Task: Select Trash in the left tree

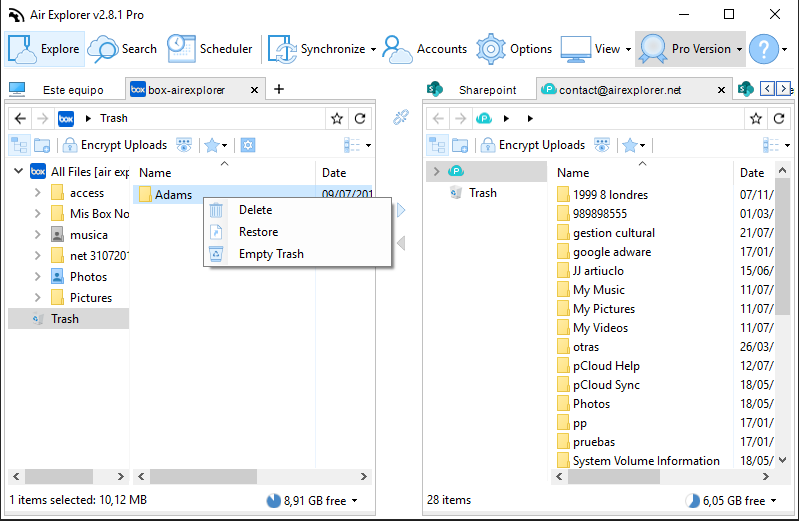Action: [68, 319]
